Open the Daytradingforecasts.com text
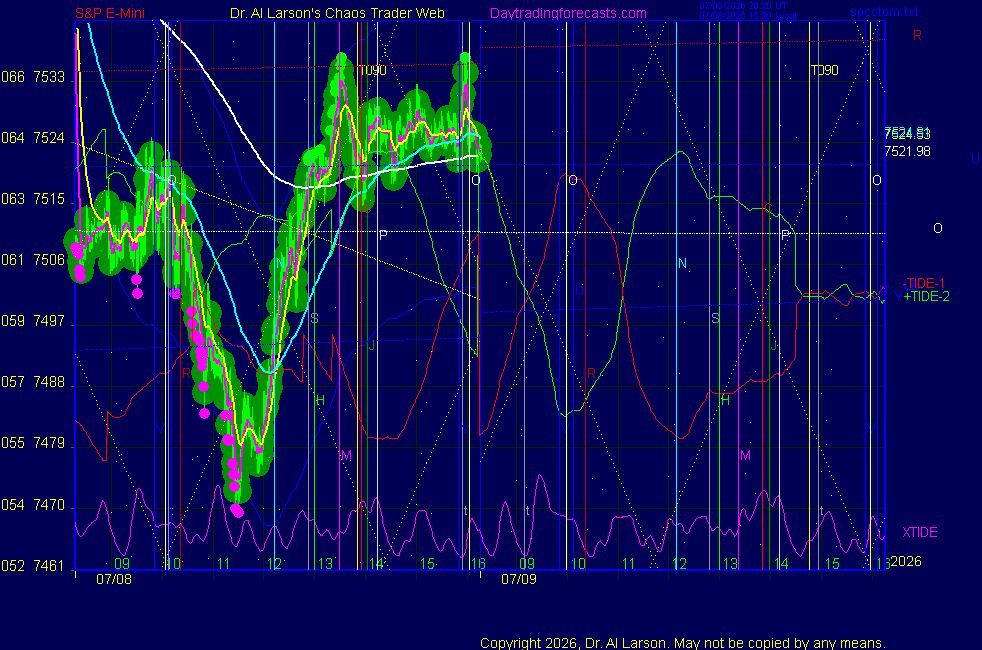 click(x=568, y=13)
